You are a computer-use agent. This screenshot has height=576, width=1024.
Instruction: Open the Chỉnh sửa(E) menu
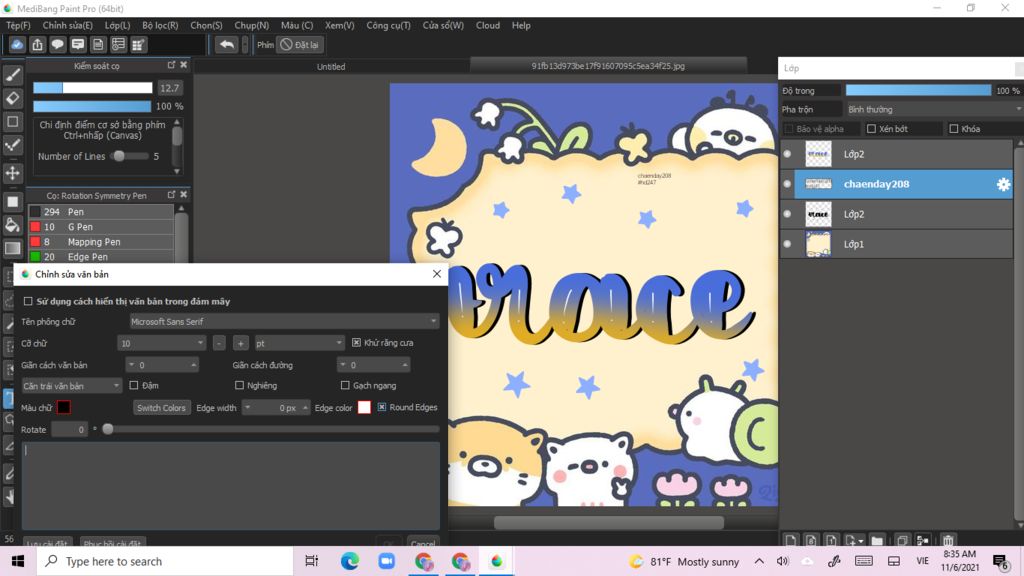coord(67,25)
